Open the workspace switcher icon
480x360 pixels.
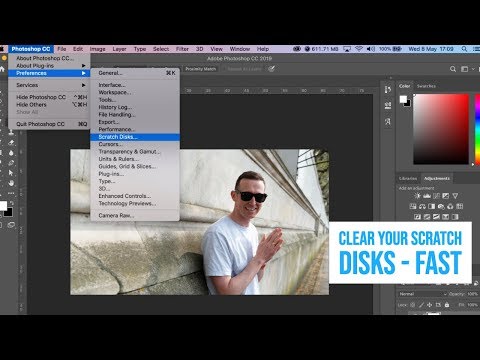pyautogui.click(x=464, y=69)
